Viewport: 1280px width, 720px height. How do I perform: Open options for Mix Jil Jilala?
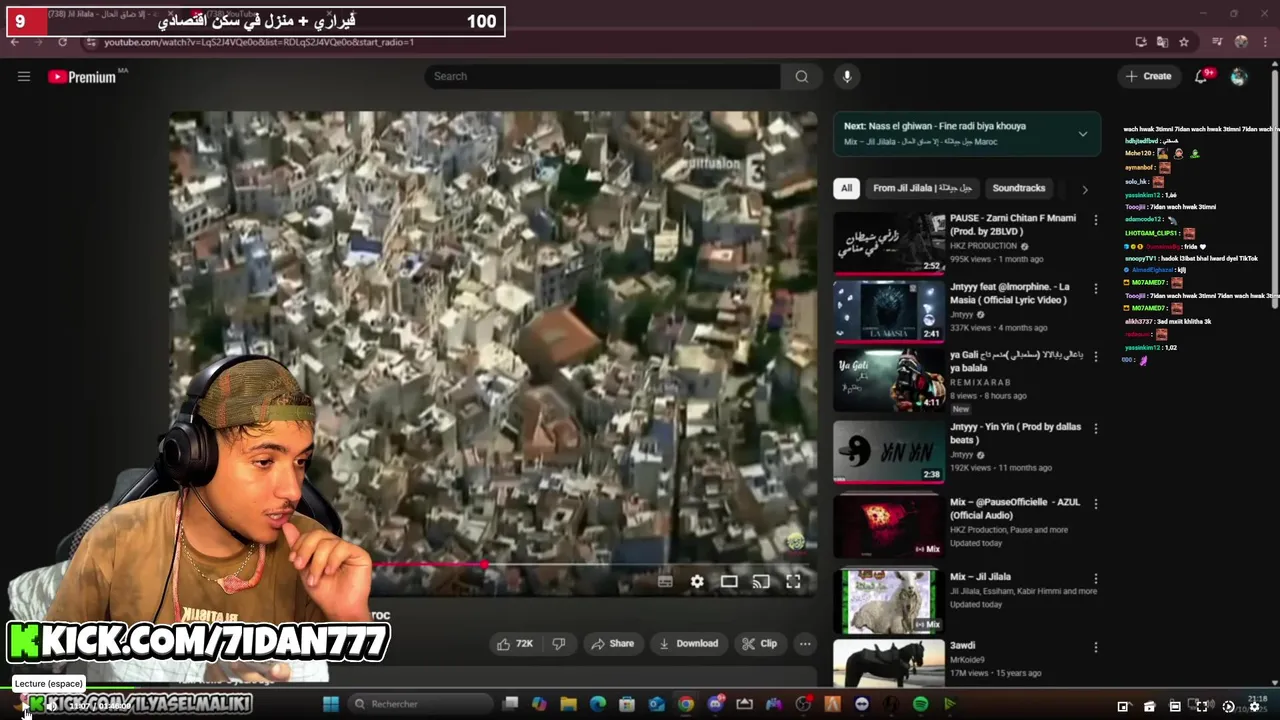coord(1096,578)
